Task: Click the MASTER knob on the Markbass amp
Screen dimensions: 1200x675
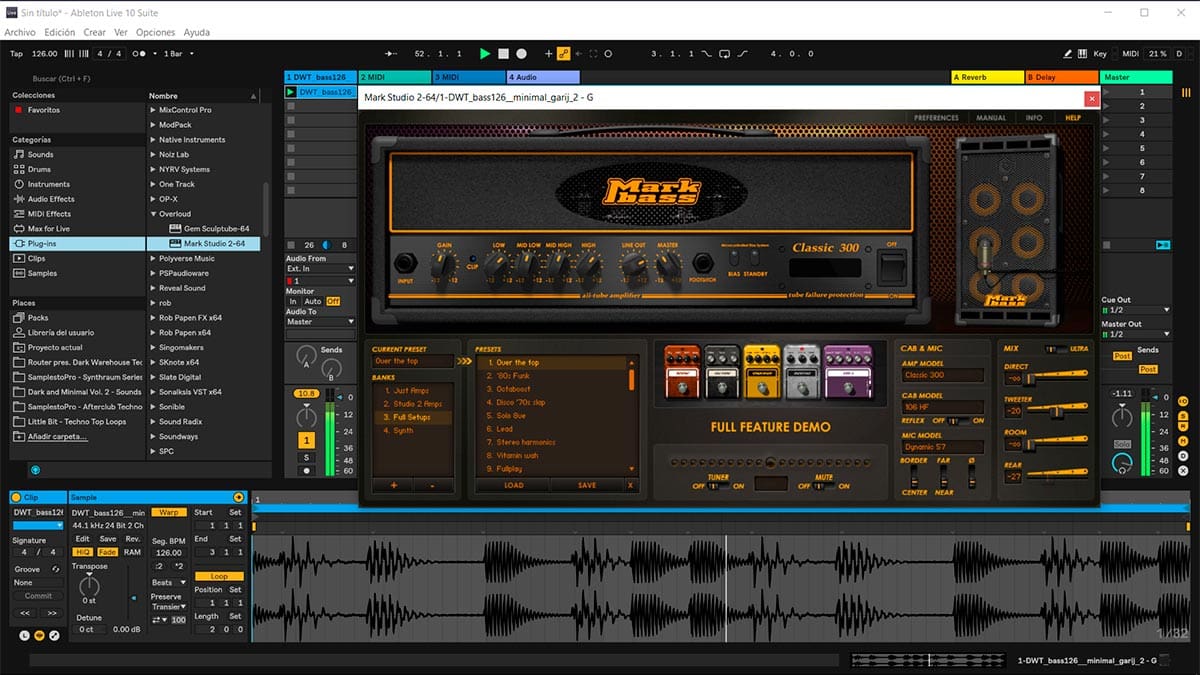Action: coord(668,264)
